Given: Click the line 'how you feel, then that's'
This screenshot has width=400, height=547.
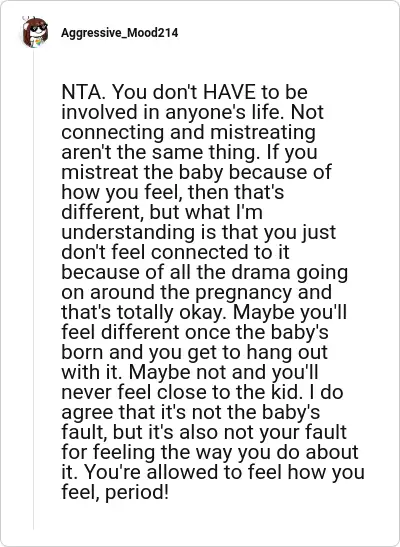Looking at the screenshot, I should pyautogui.click(x=173, y=192).
